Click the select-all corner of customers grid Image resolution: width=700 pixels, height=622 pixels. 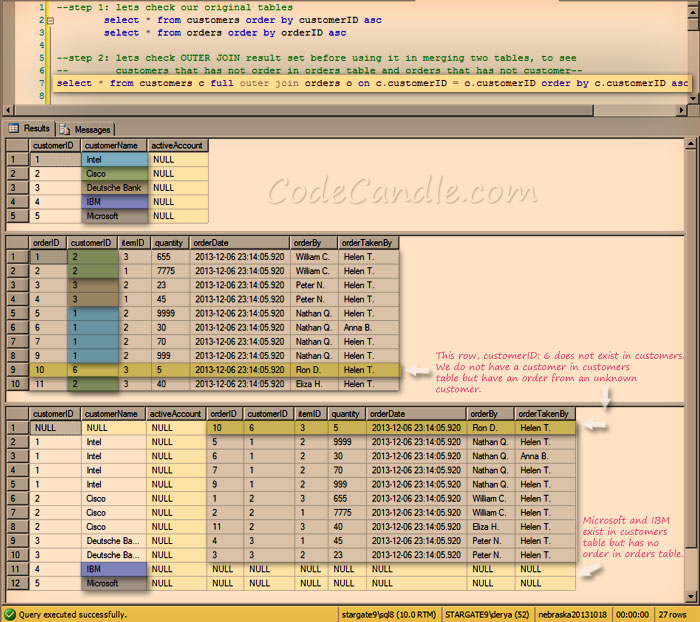17,146
